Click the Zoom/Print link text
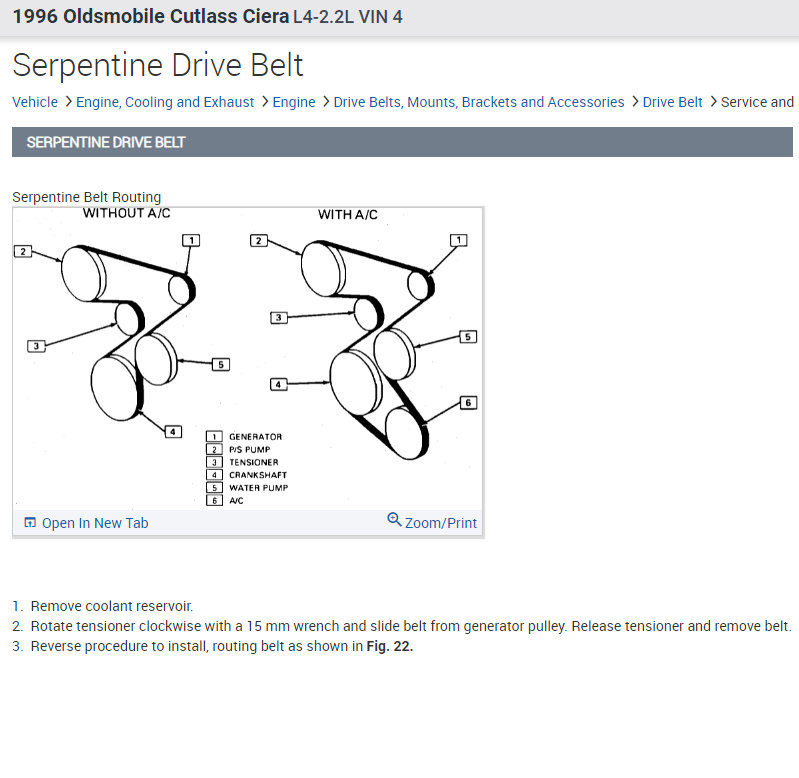Viewport: 799px width, 778px height. pyautogui.click(x=441, y=523)
